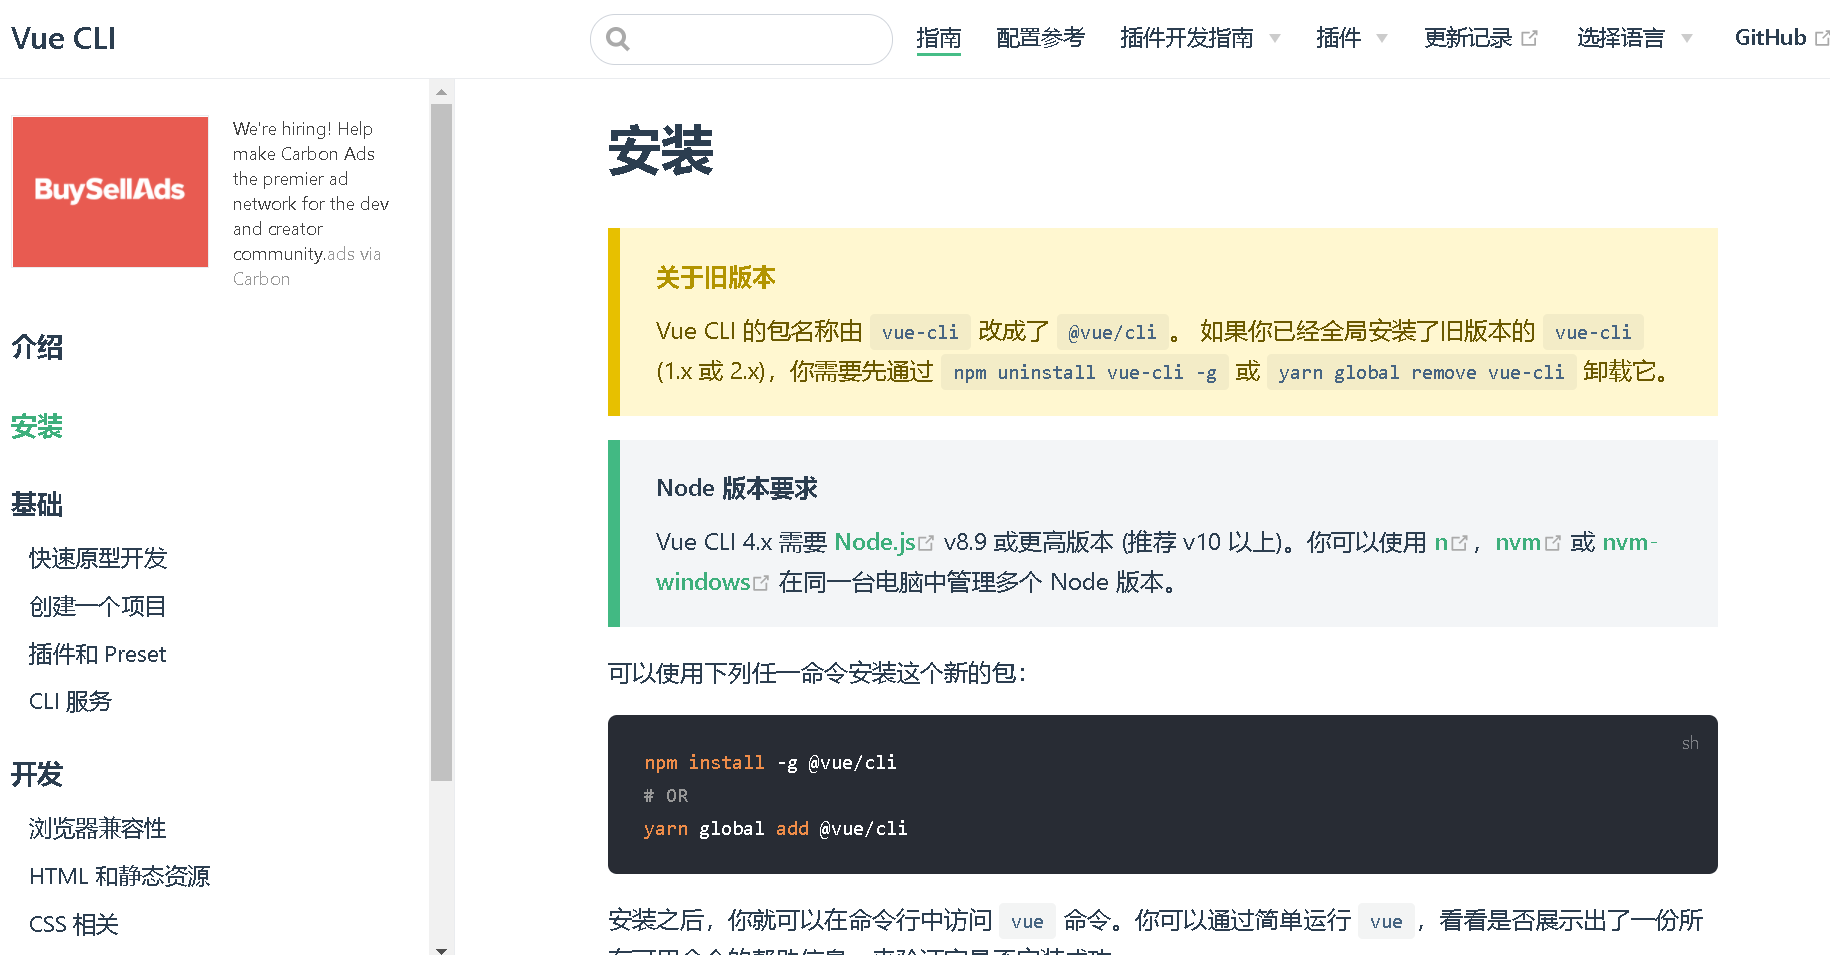Screen dimensions: 1830x955
Task: Follow the n version manager link
Action: point(1441,542)
